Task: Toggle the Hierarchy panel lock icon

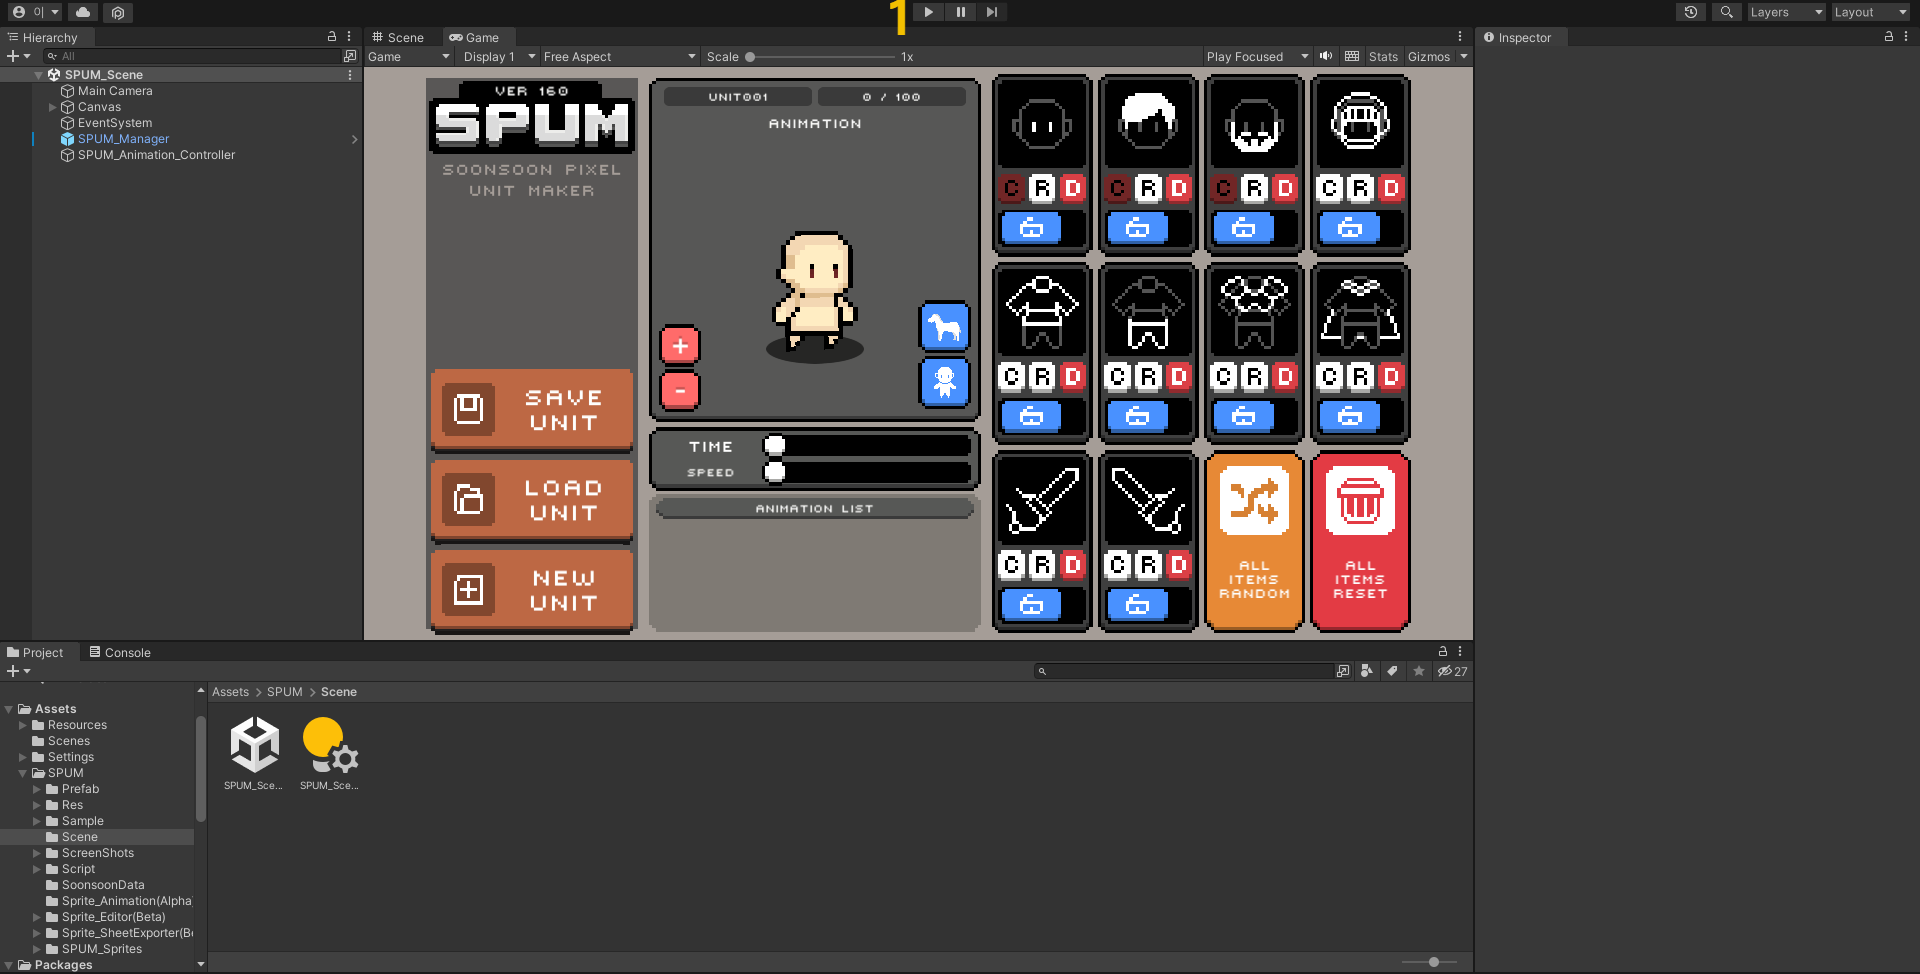Action: click(332, 36)
